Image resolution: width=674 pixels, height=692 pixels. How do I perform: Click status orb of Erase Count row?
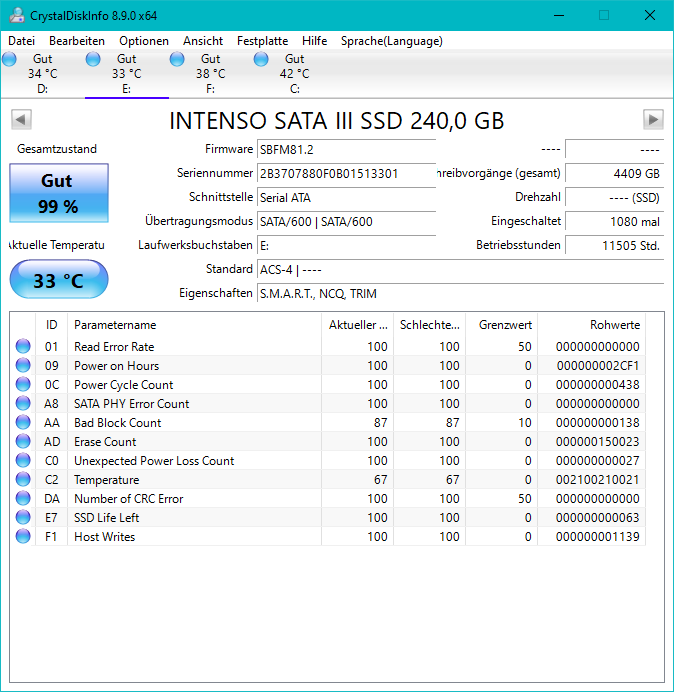point(23,441)
